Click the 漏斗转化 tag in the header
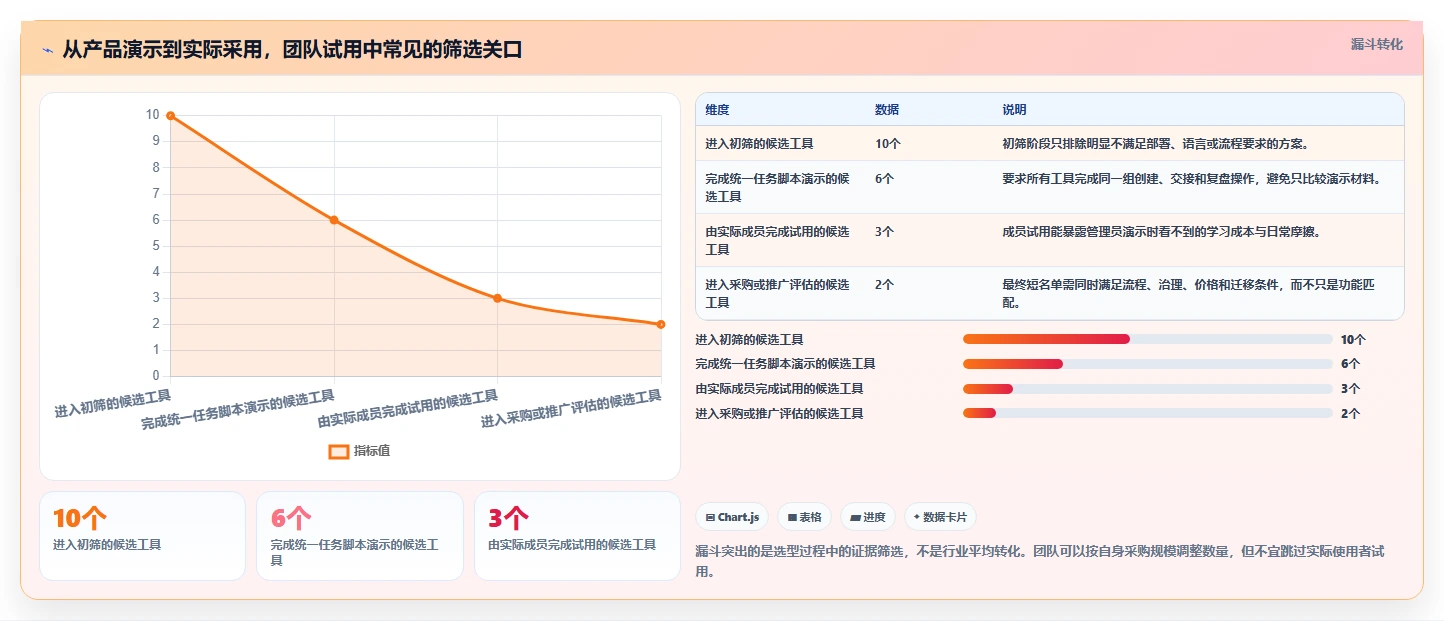 pyautogui.click(x=1377, y=44)
